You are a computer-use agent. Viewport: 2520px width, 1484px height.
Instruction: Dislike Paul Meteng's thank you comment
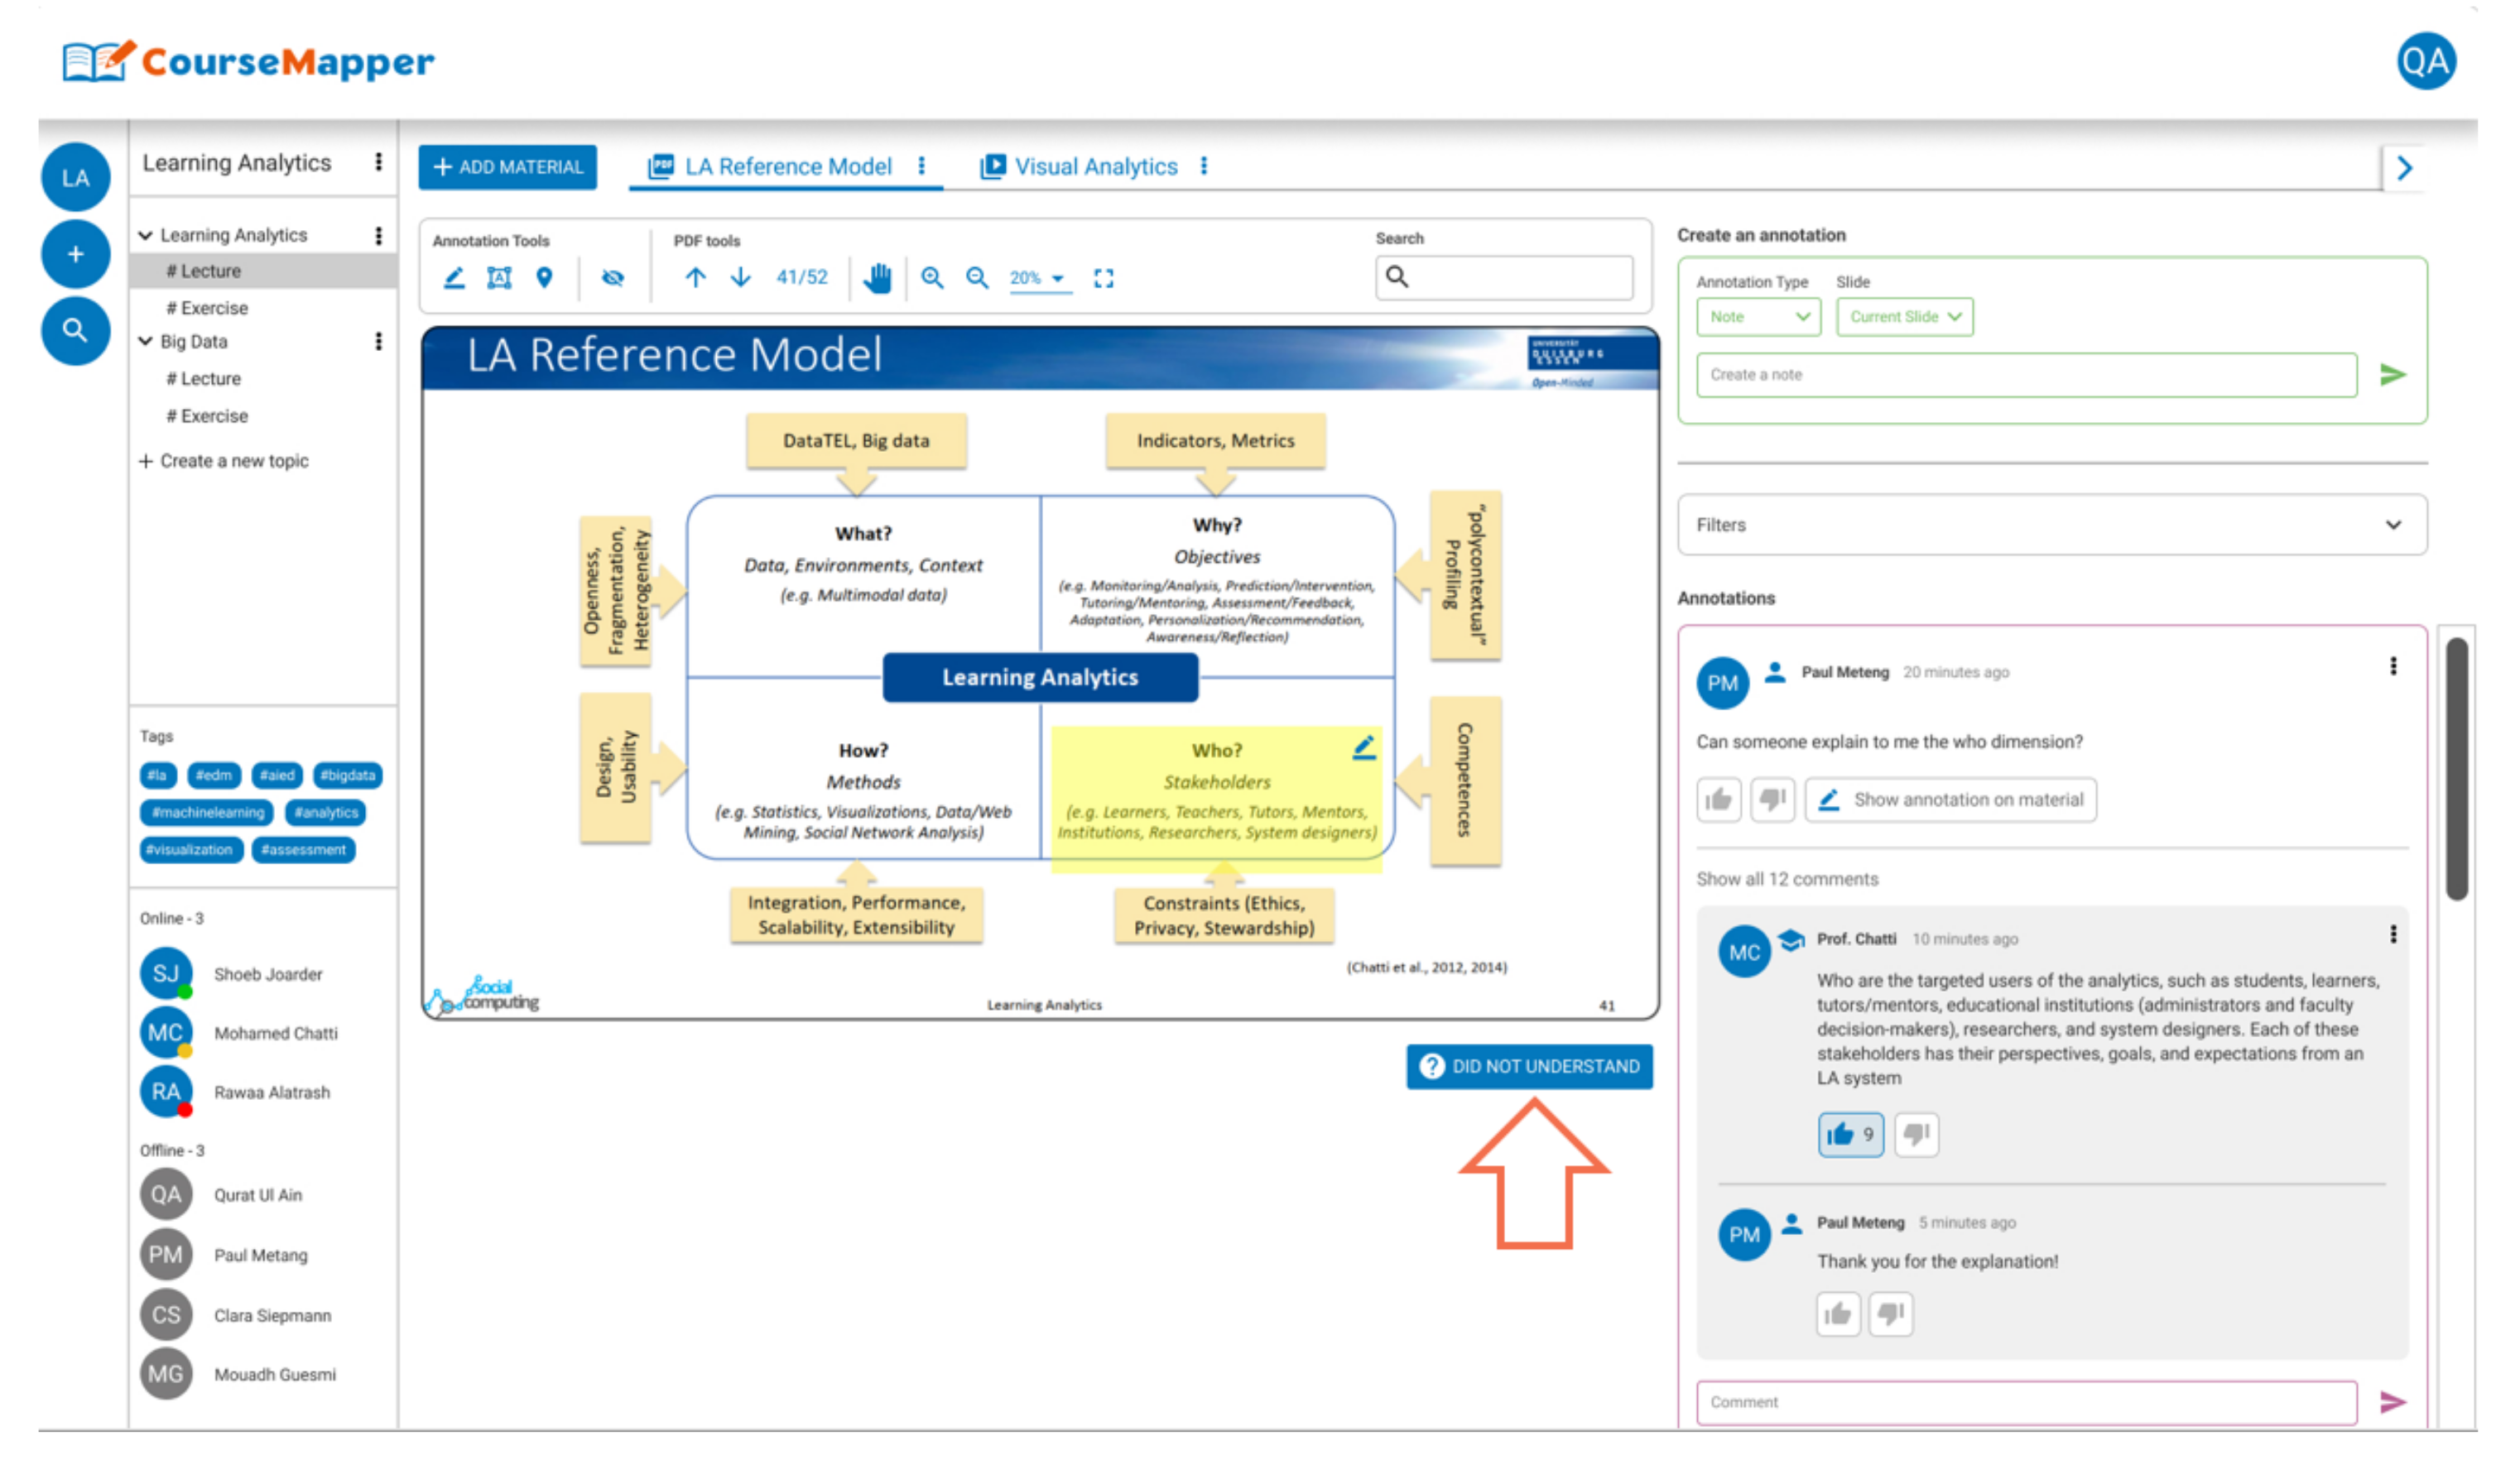(x=1889, y=1313)
